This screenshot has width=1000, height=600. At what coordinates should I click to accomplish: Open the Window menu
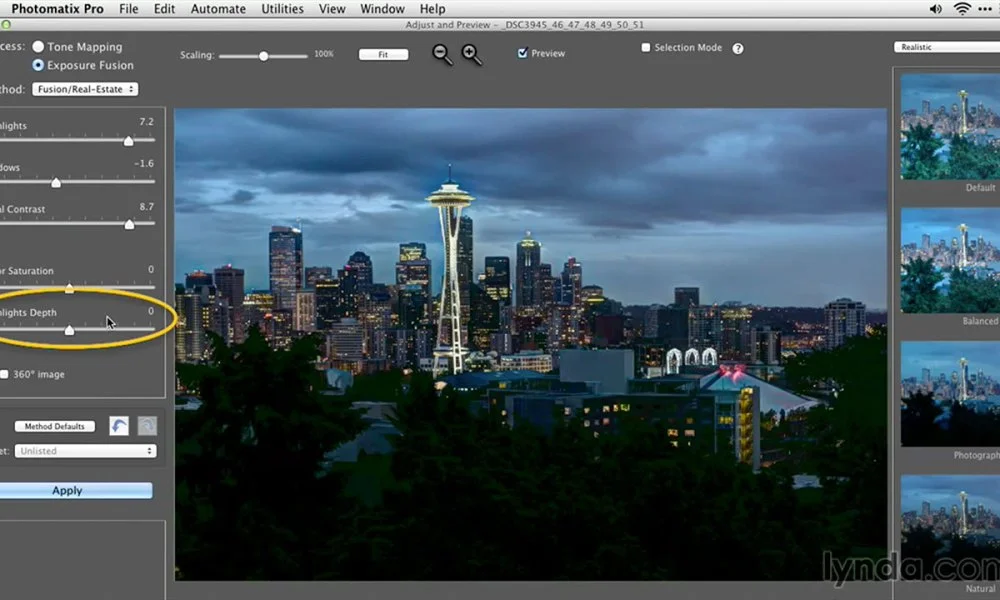[382, 9]
